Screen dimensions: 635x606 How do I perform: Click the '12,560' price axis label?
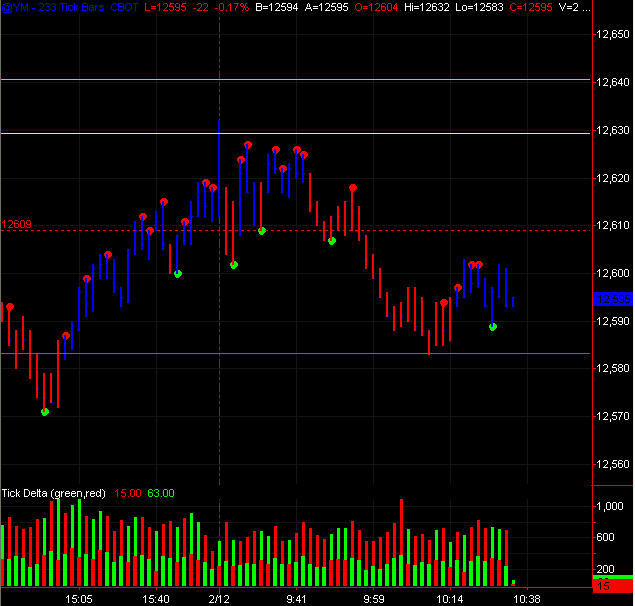[x=613, y=464]
